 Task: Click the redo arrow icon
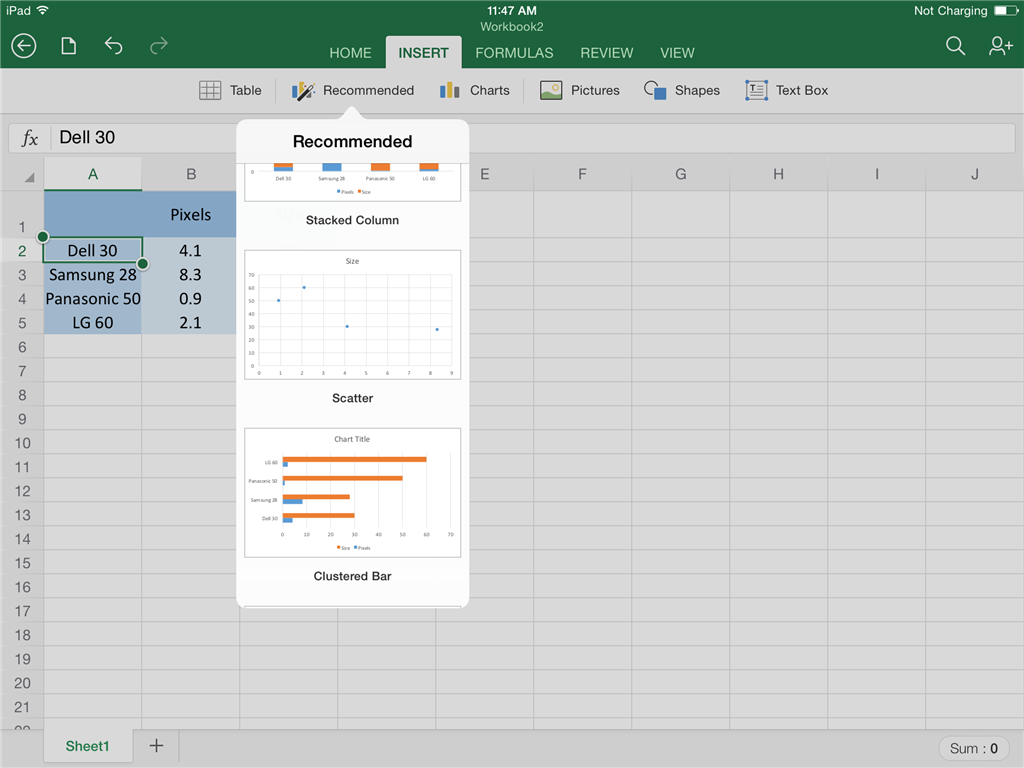pos(159,46)
